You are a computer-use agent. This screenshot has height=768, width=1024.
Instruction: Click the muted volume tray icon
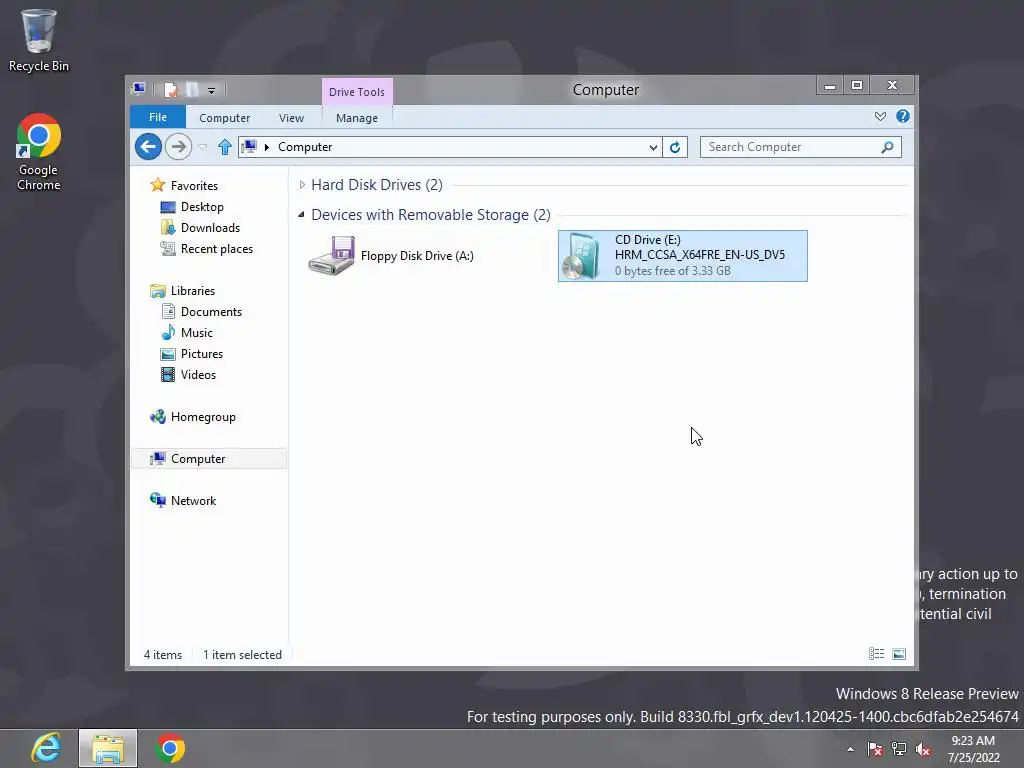click(x=923, y=749)
